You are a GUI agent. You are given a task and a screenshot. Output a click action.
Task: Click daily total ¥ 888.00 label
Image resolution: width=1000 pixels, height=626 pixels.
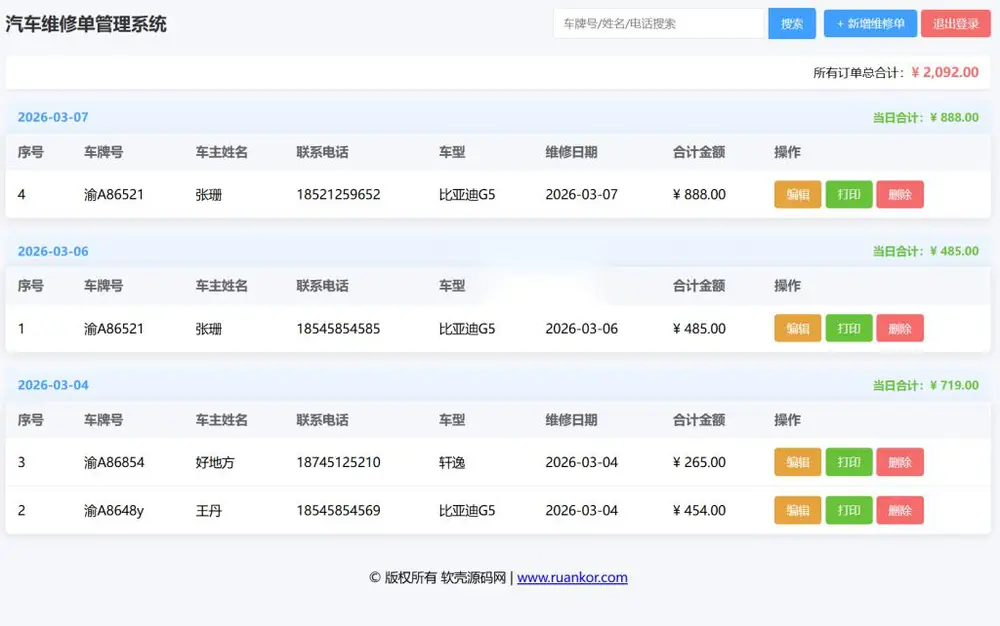pyautogui.click(x=925, y=117)
